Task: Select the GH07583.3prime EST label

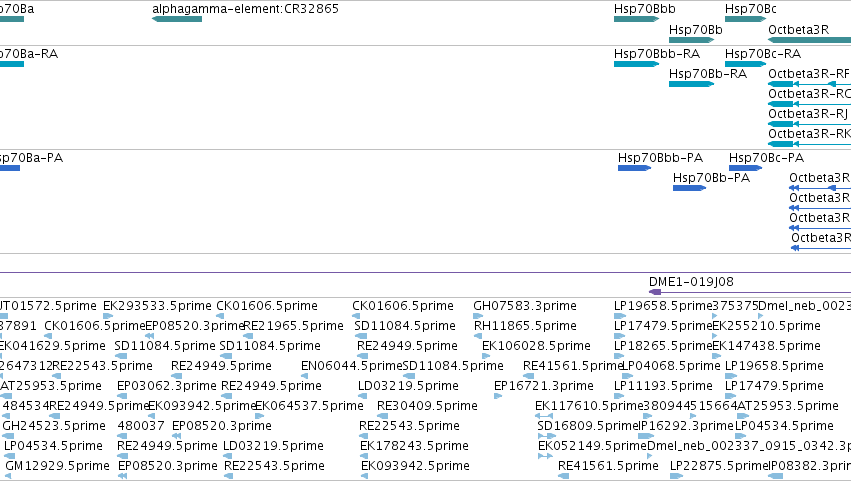Action: (525, 306)
